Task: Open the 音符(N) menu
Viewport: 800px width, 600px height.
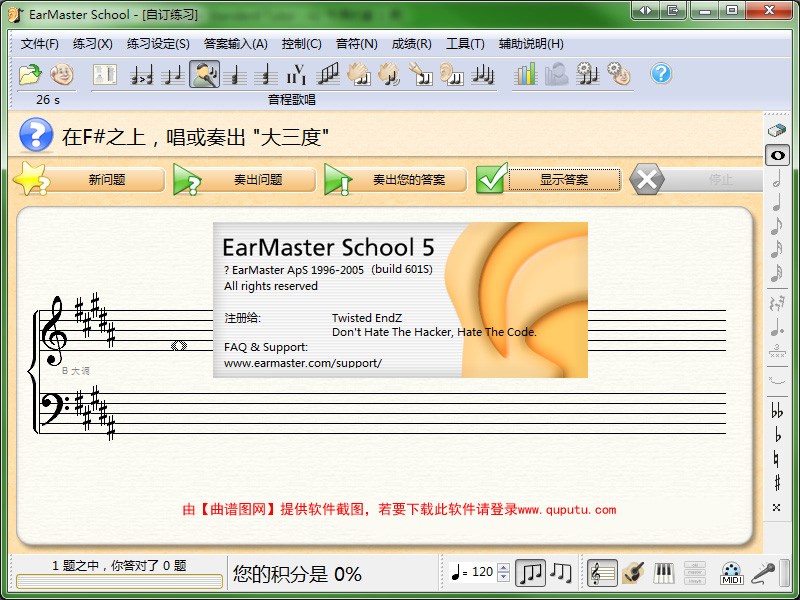Action: pyautogui.click(x=357, y=44)
